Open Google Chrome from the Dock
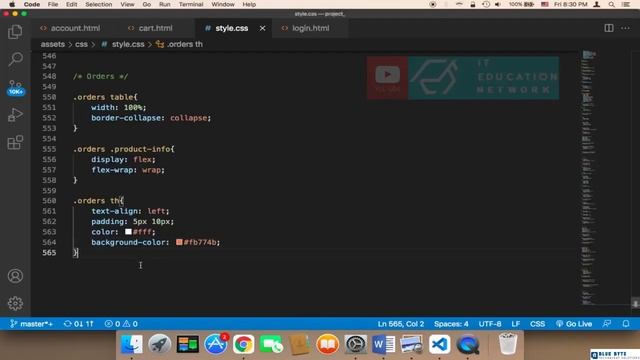 coord(243,344)
